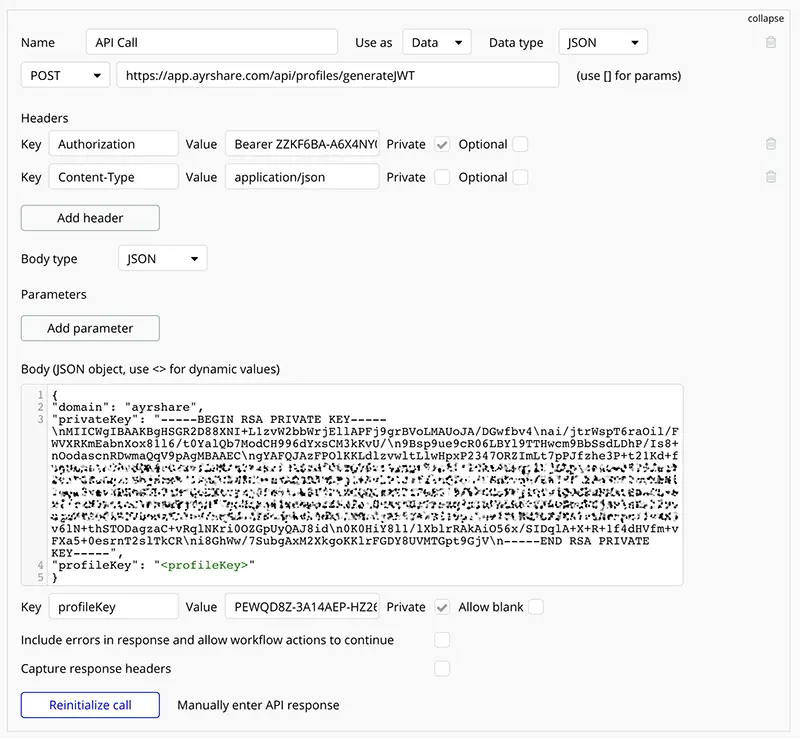Expand the Data type JSON dropdown

603,43
